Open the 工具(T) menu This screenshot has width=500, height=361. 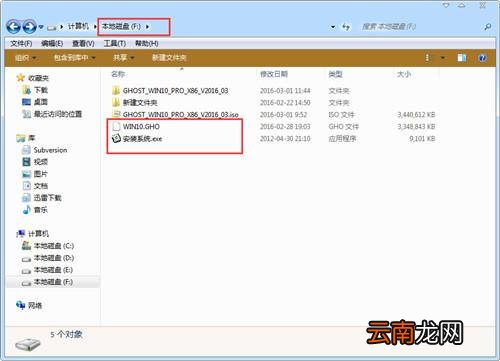pyautogui.click(x=114, y=43)
